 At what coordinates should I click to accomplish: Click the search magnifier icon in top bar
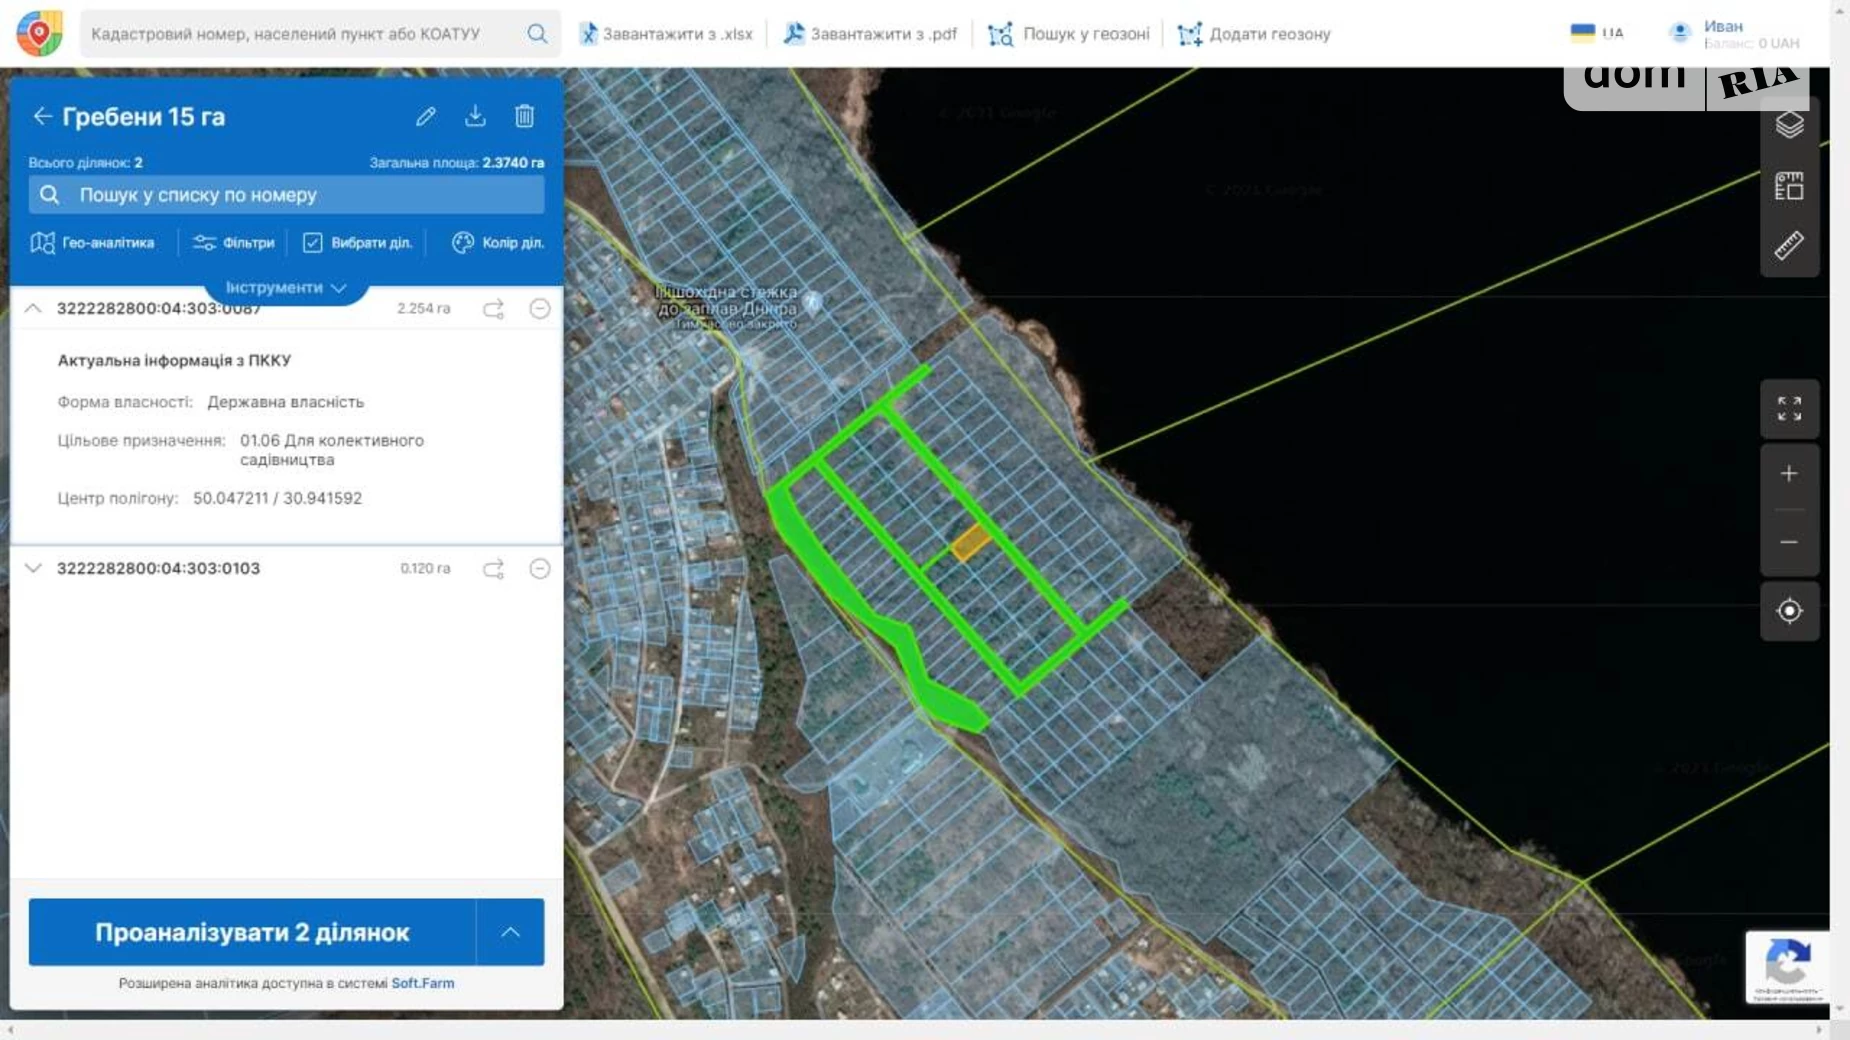click(x=537, y=34)
